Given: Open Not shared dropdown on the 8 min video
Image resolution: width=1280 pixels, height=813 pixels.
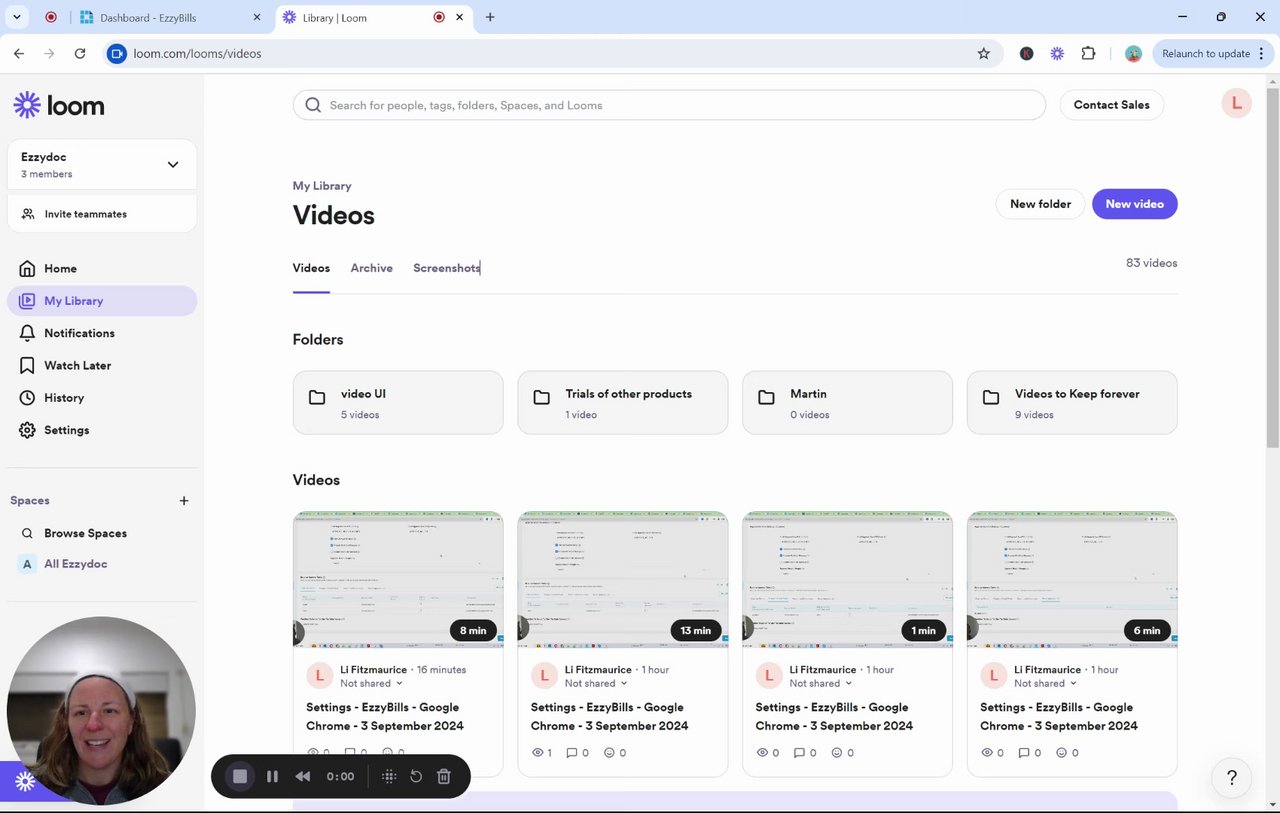Looking at the screenshot, I should tap(371, 684).
